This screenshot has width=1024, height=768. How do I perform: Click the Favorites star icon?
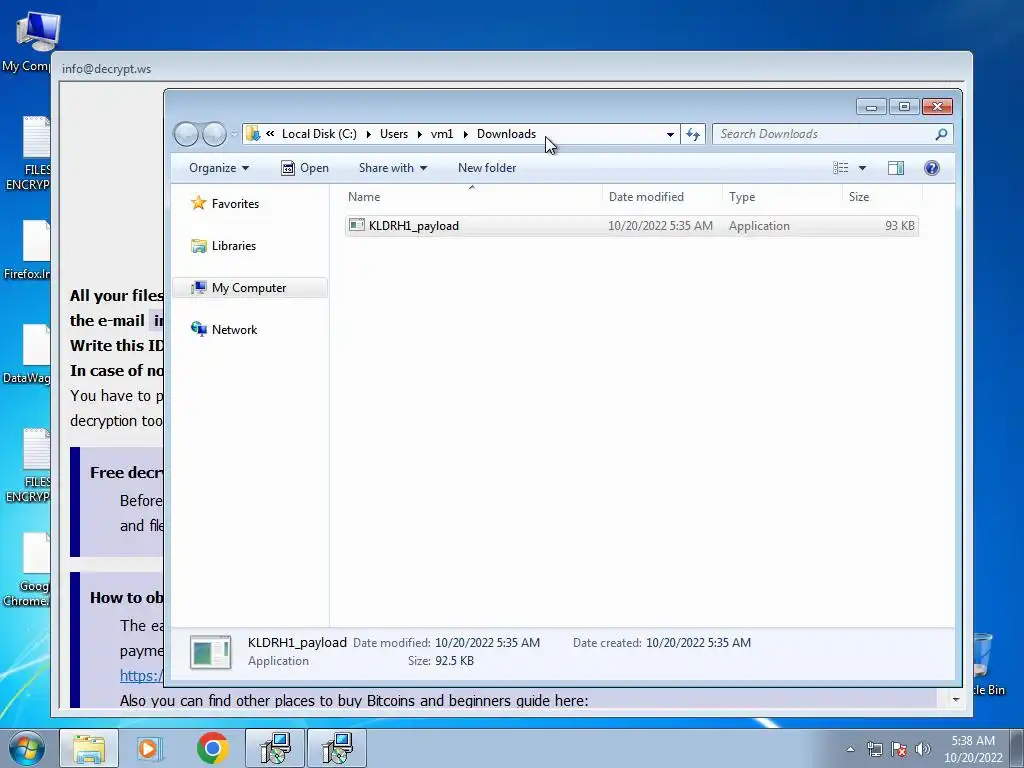[199, 203]
